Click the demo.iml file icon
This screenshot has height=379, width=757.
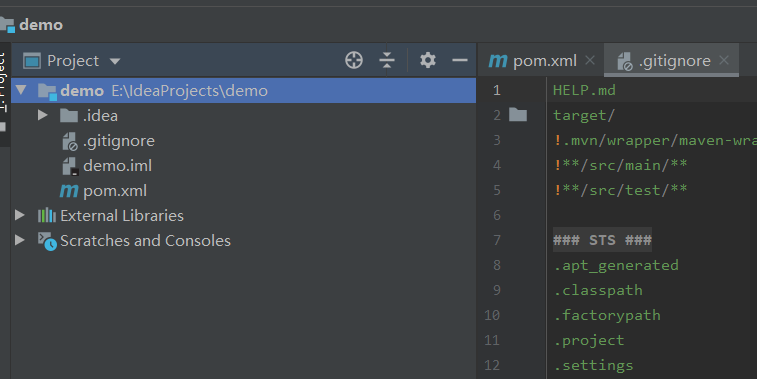point(70,167)
